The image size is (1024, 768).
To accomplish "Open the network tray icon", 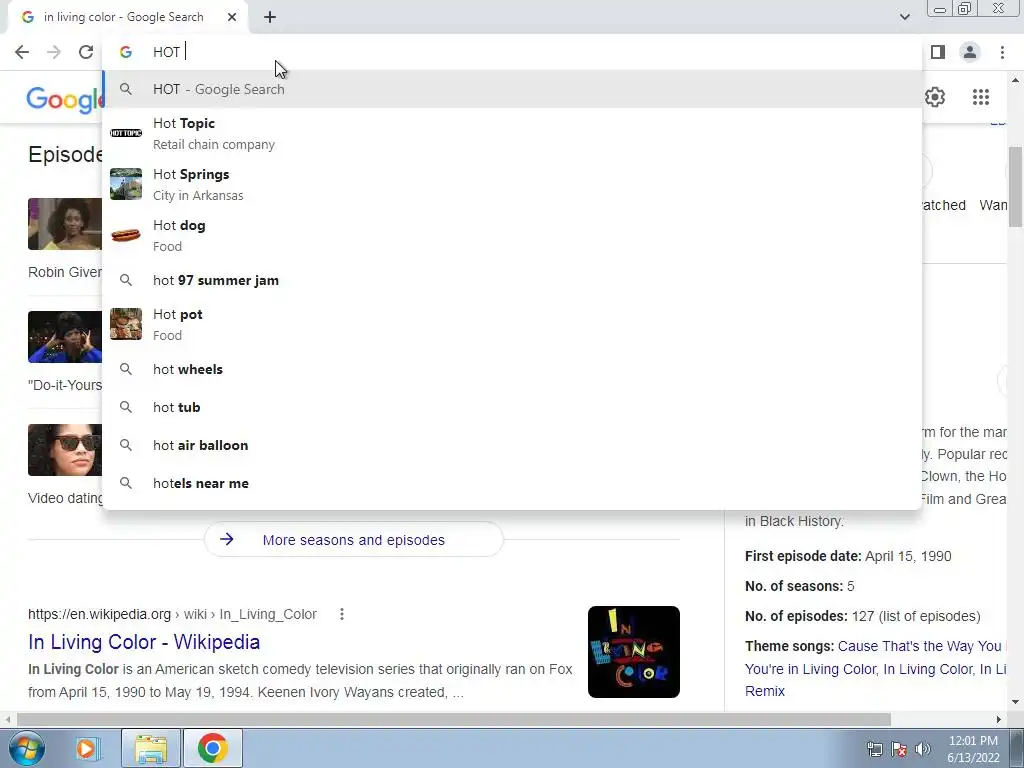I will point(874,749).
